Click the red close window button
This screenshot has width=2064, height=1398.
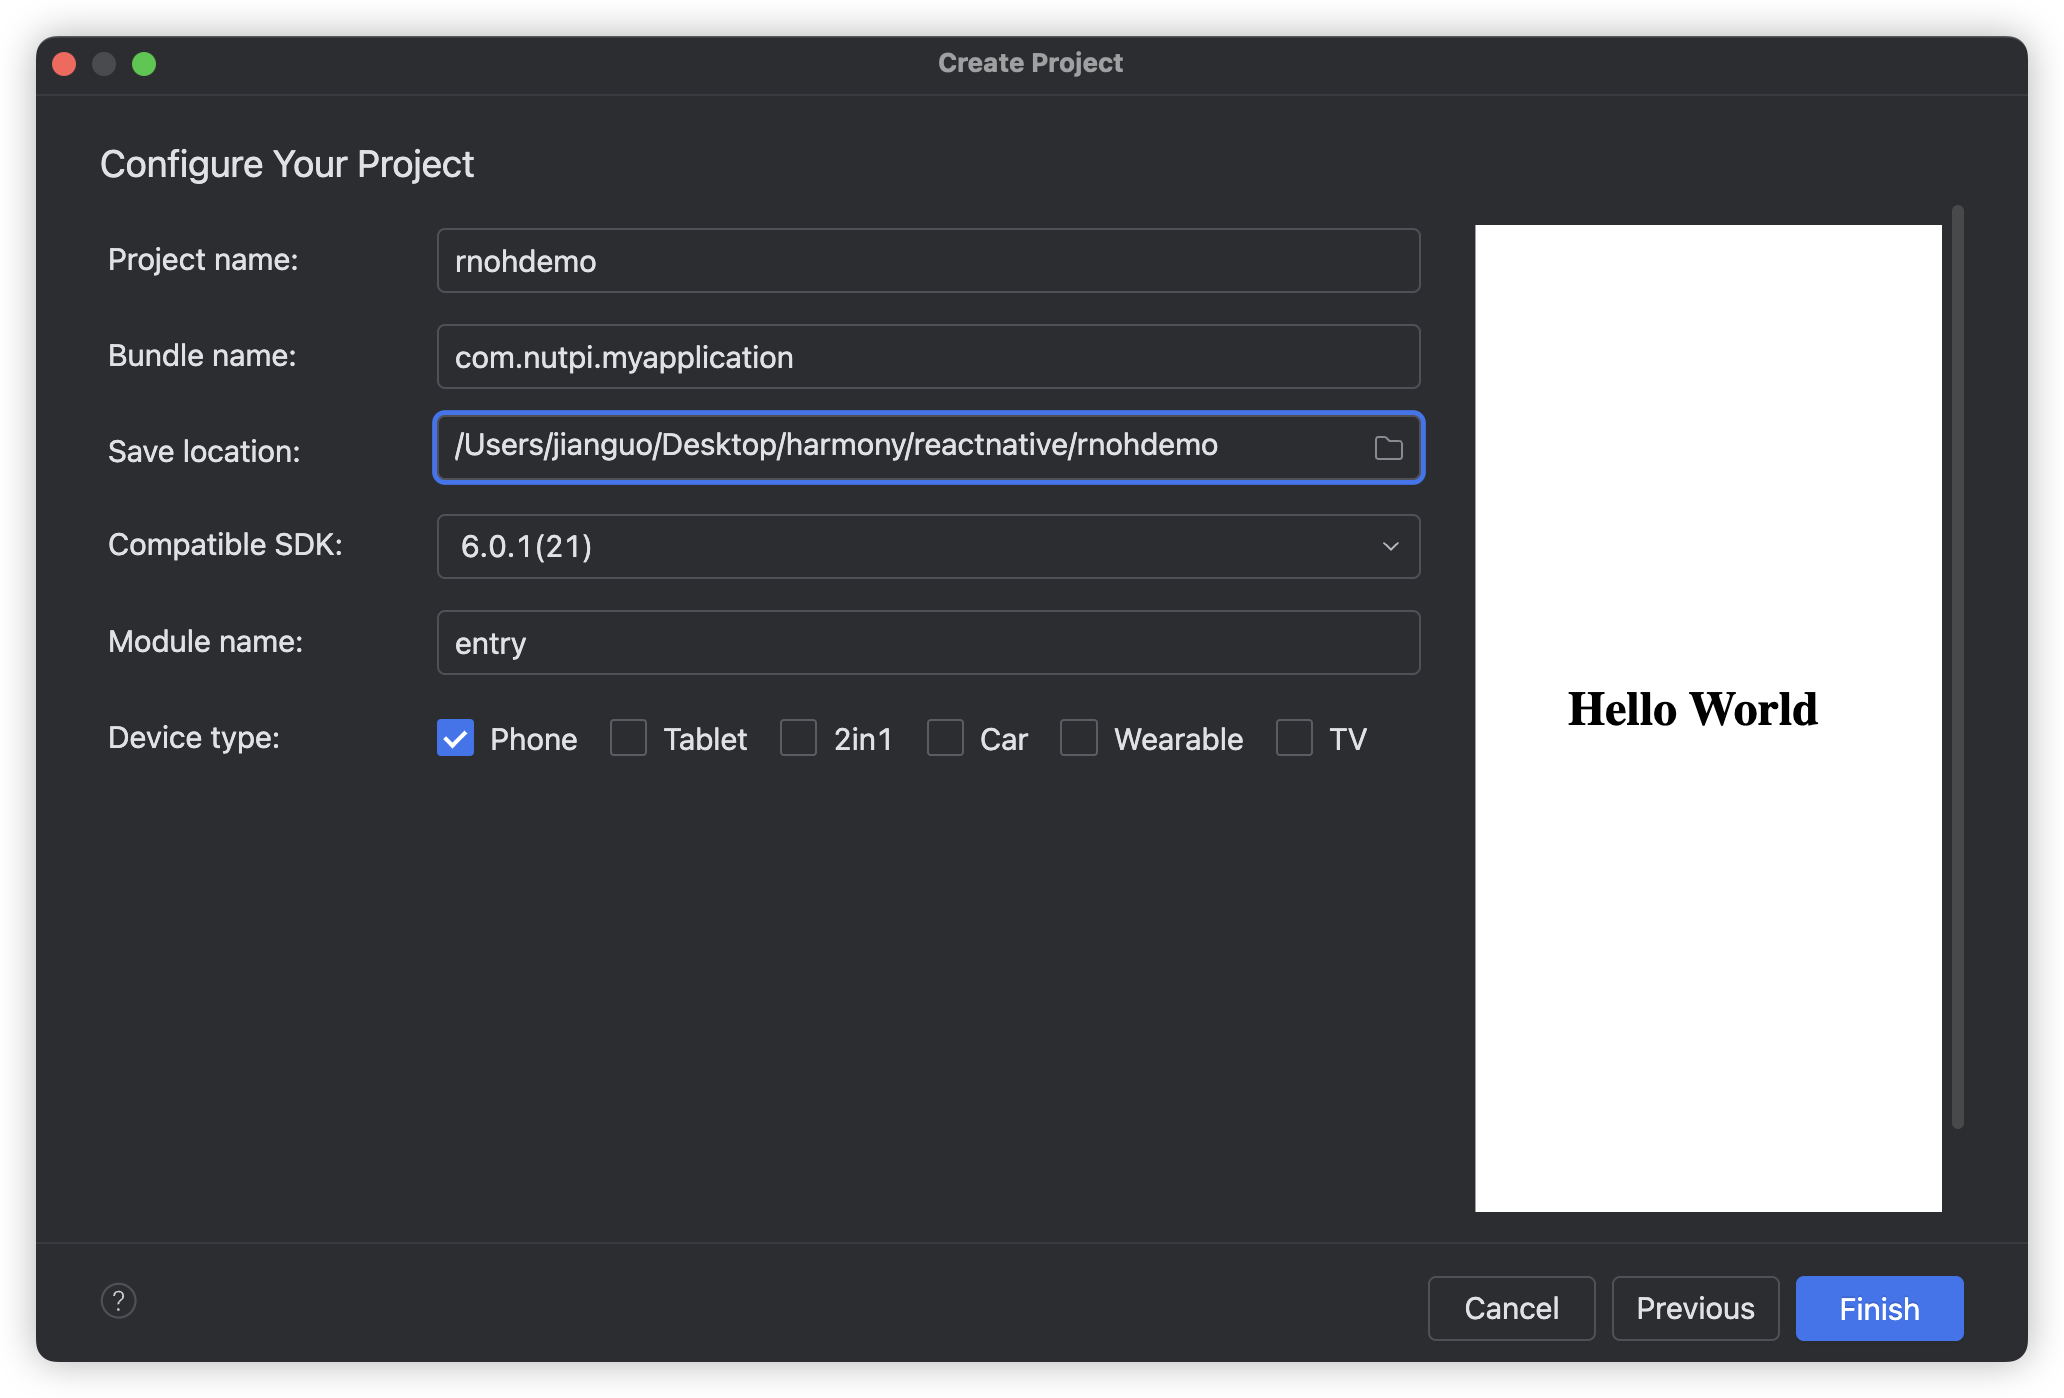pos(64,64)
